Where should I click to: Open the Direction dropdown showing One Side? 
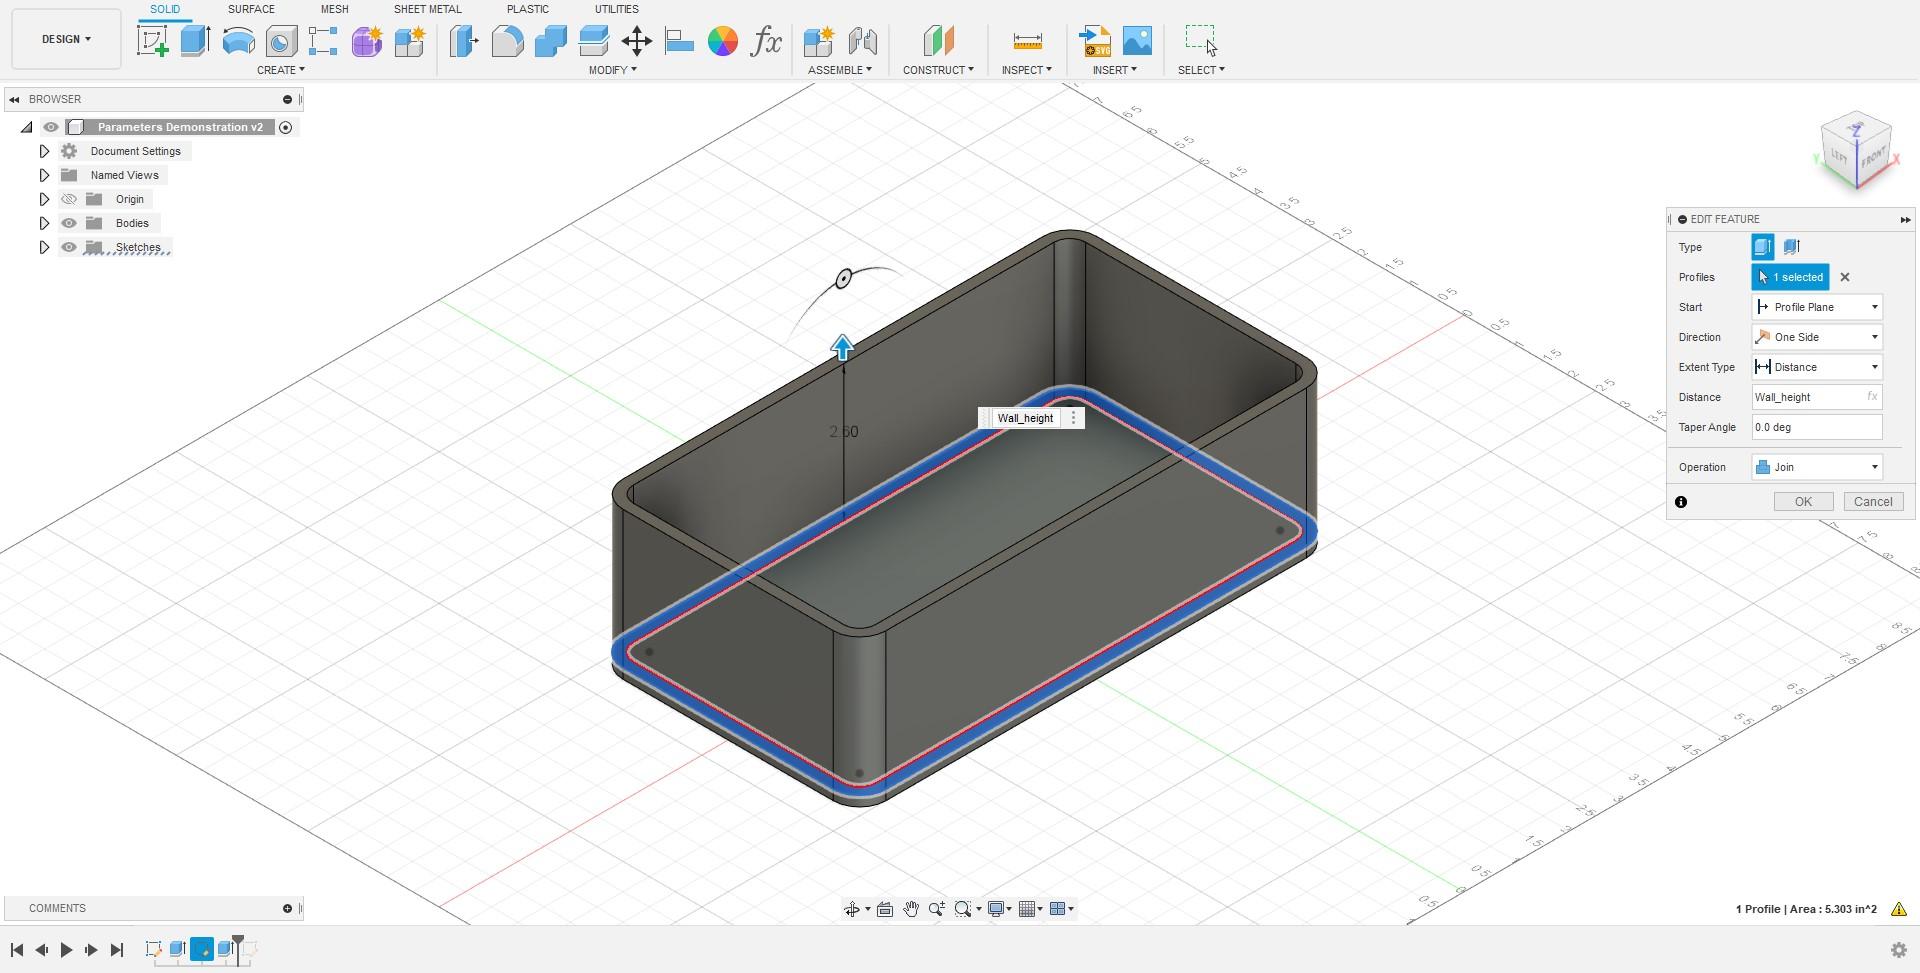click(1875, 337)
